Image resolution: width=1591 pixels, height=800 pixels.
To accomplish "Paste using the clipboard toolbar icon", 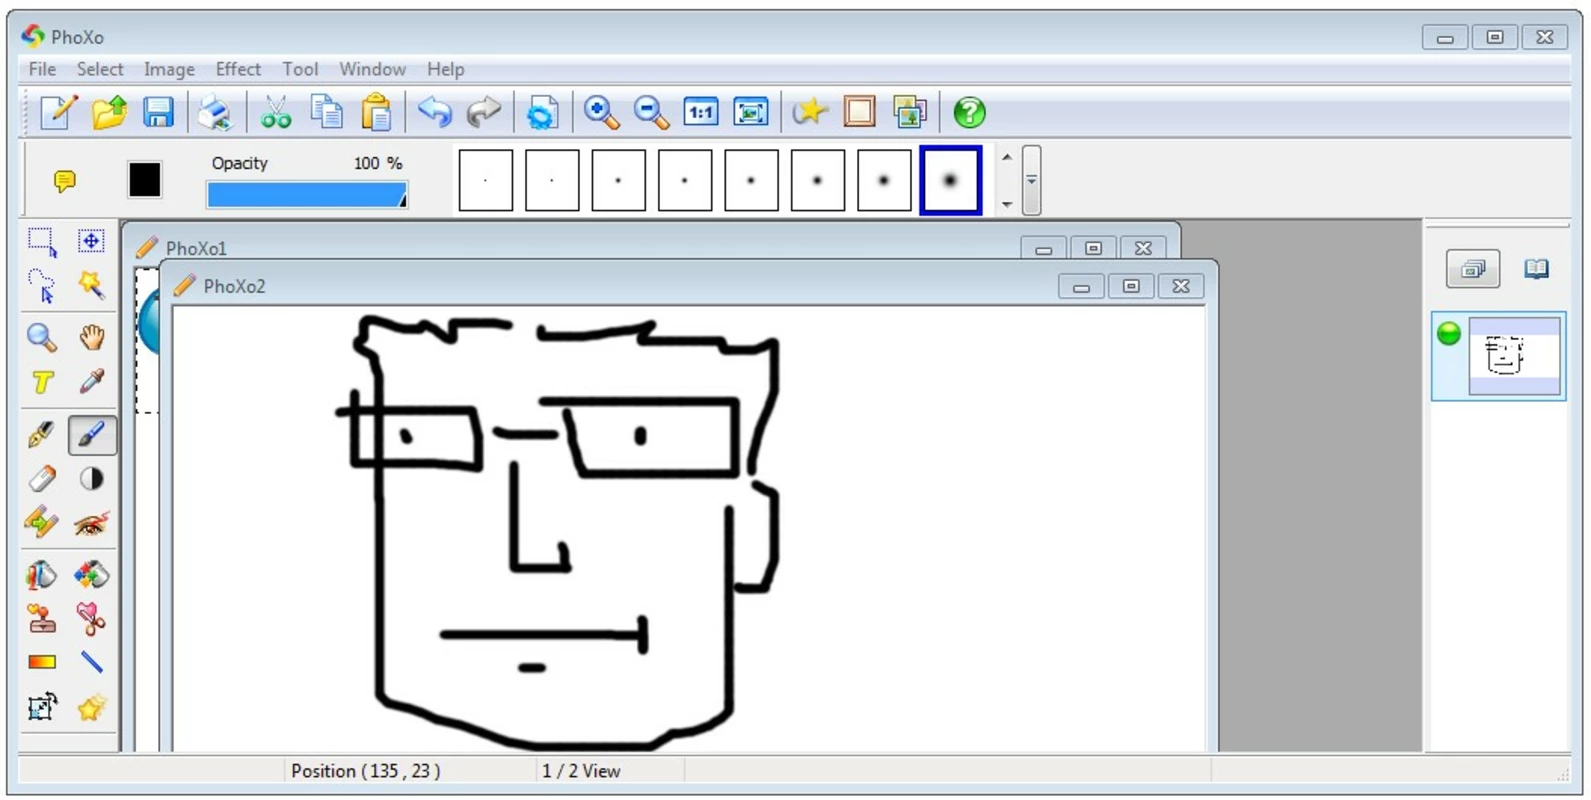I will coord(376,112).
